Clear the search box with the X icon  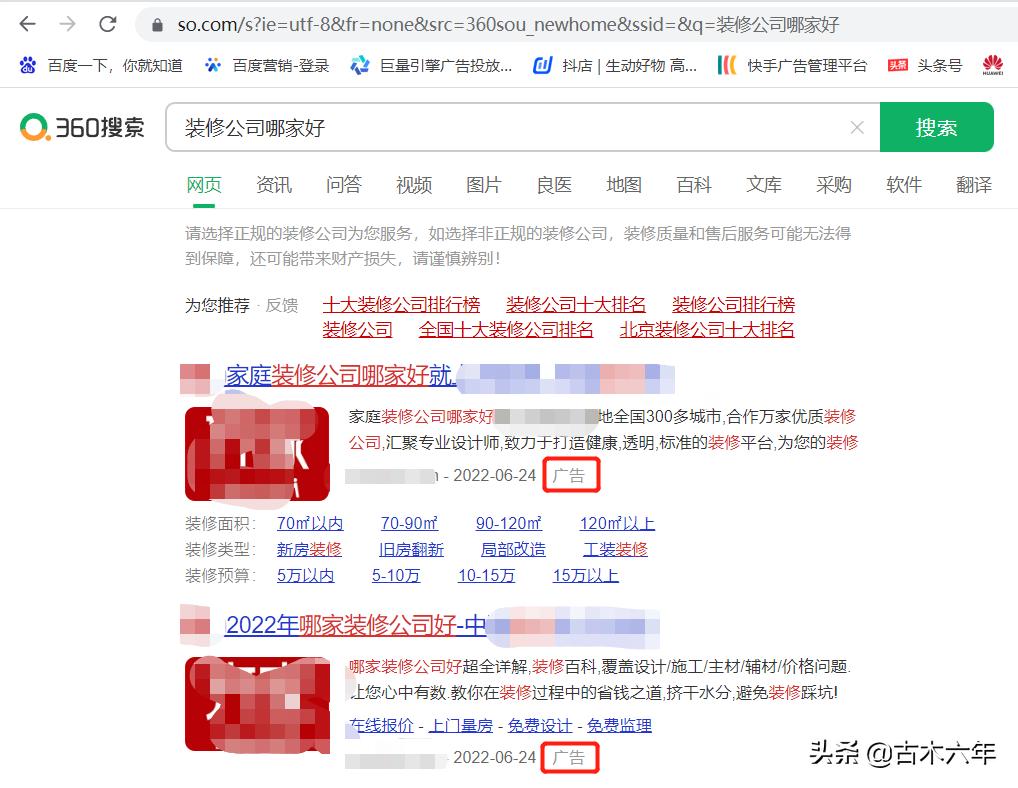pos(857,127)
